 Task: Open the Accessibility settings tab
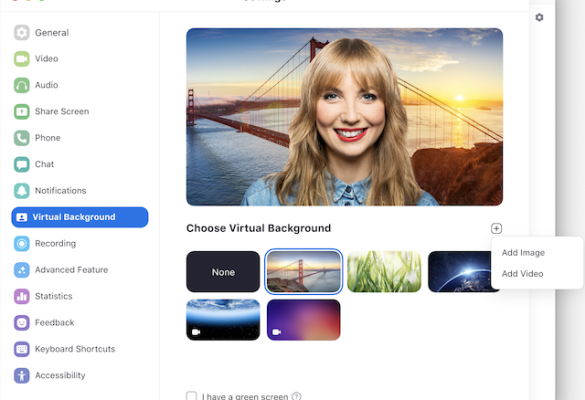coord(80,375)
